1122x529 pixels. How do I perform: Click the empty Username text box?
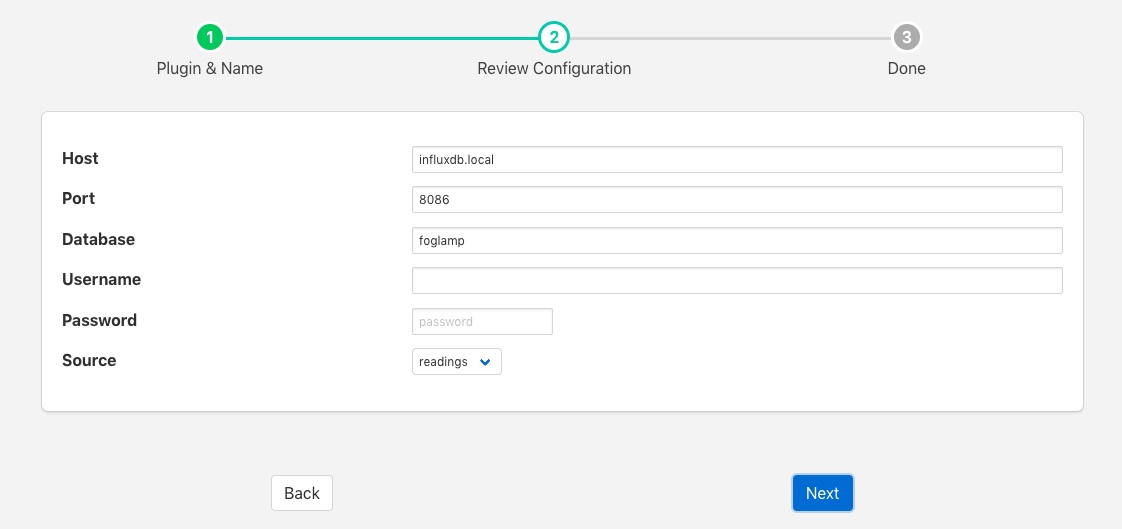point(736,281)
